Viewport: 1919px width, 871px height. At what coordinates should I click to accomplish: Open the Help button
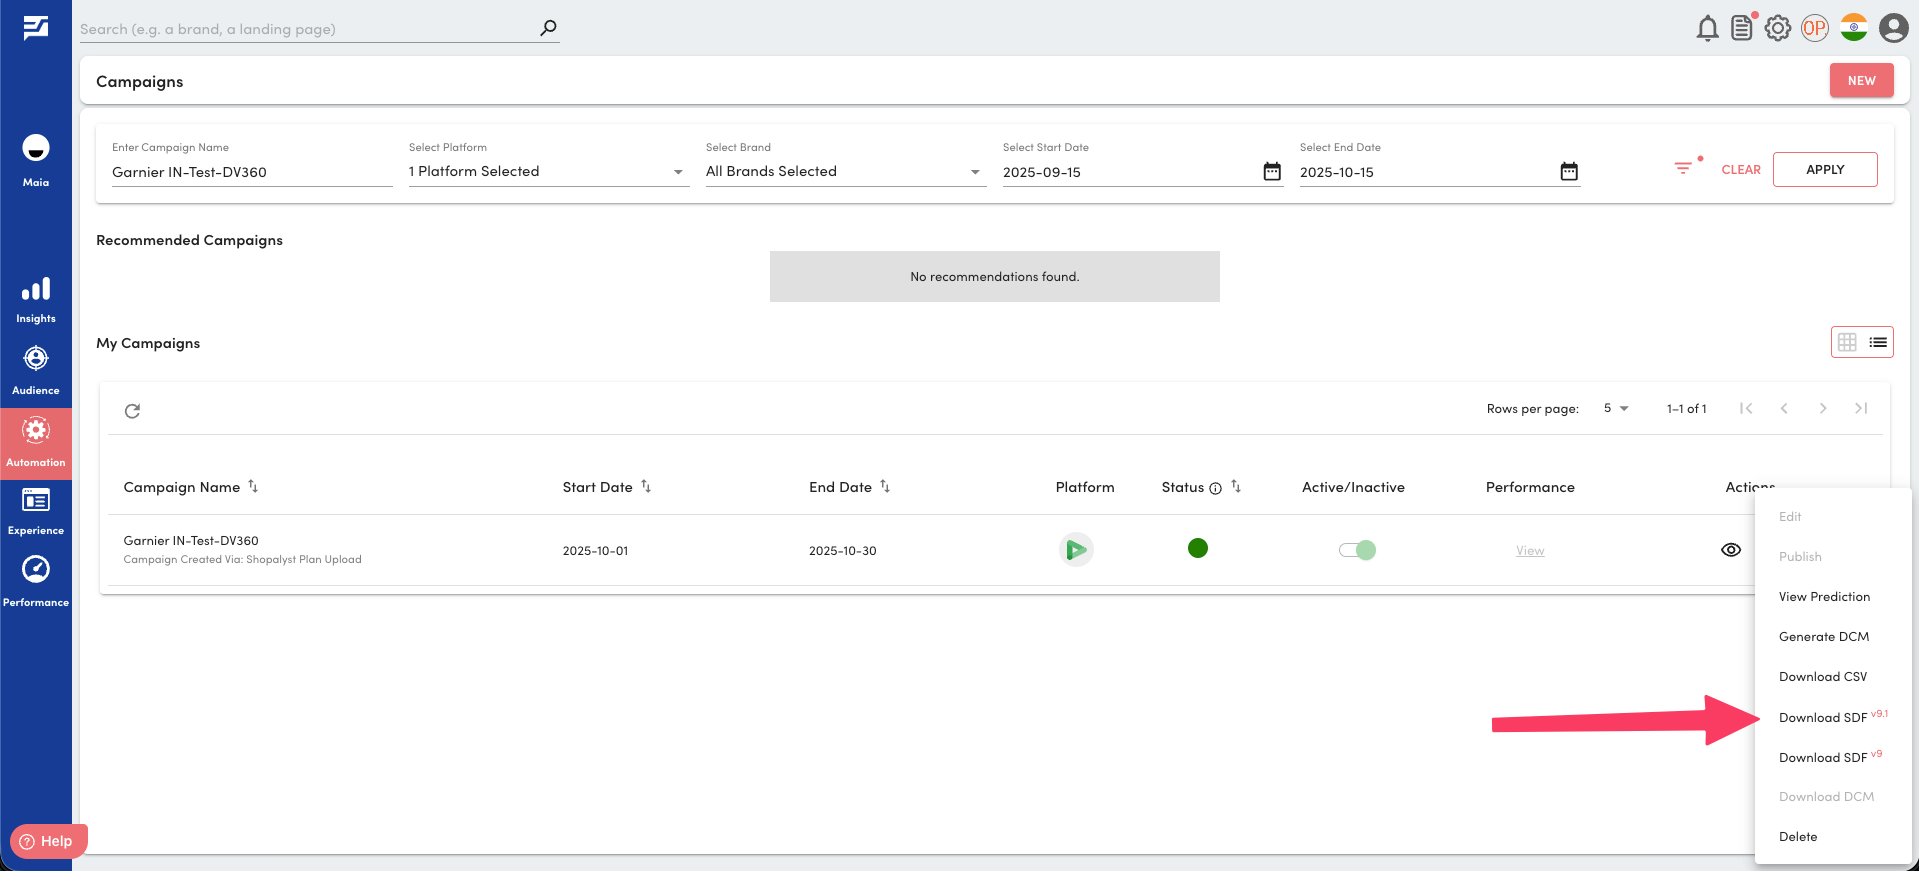click(49, 841)
